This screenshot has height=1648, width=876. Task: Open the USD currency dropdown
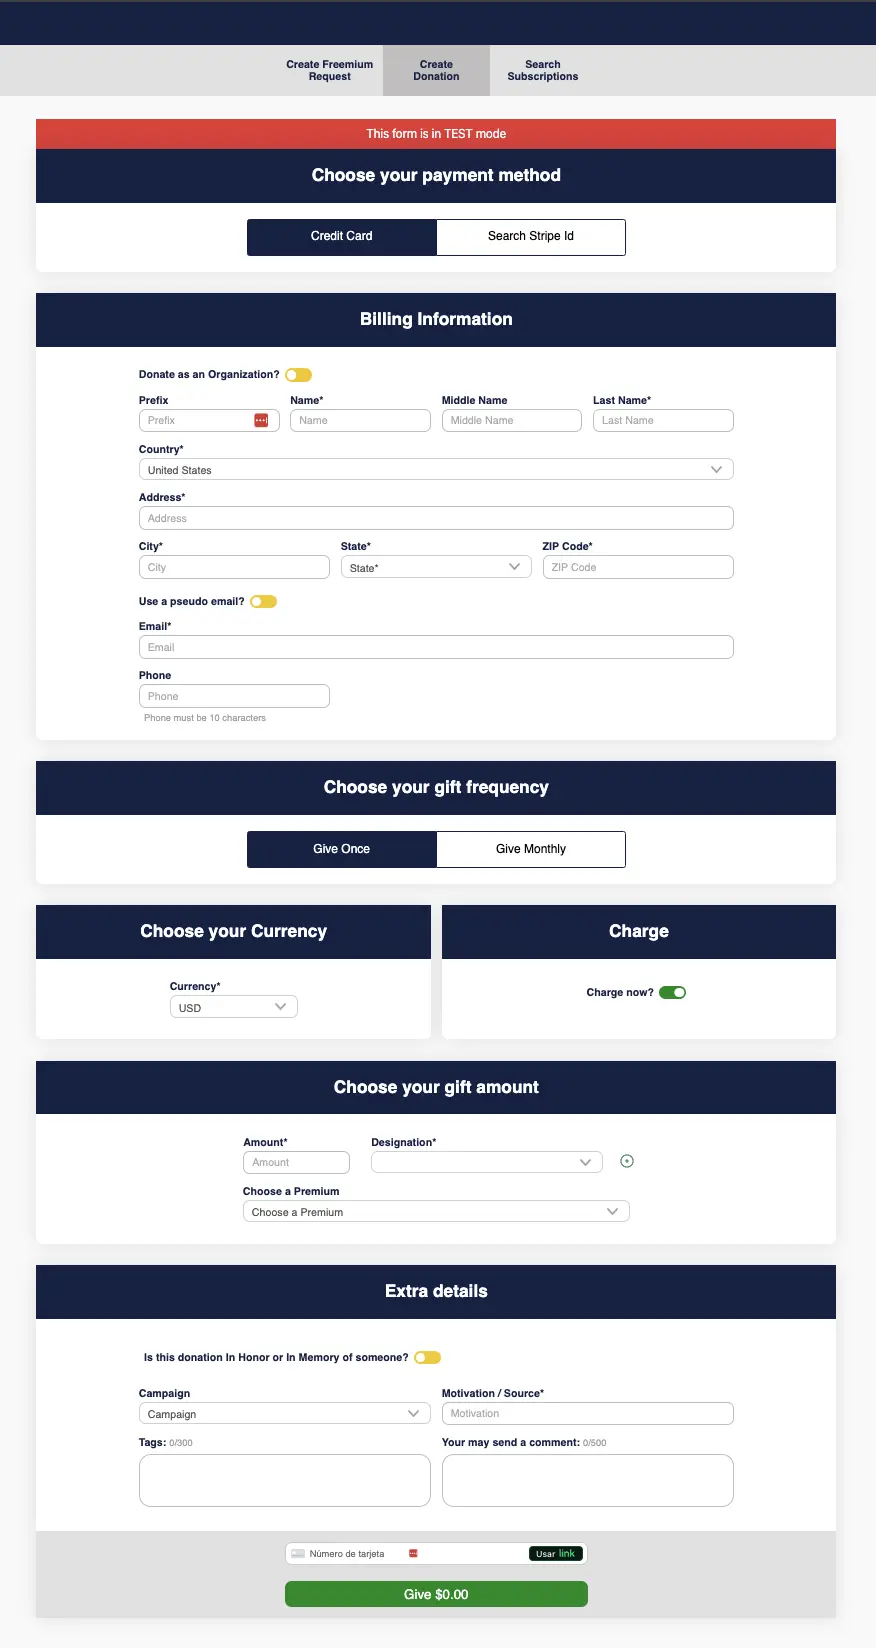coord(233,1007)
